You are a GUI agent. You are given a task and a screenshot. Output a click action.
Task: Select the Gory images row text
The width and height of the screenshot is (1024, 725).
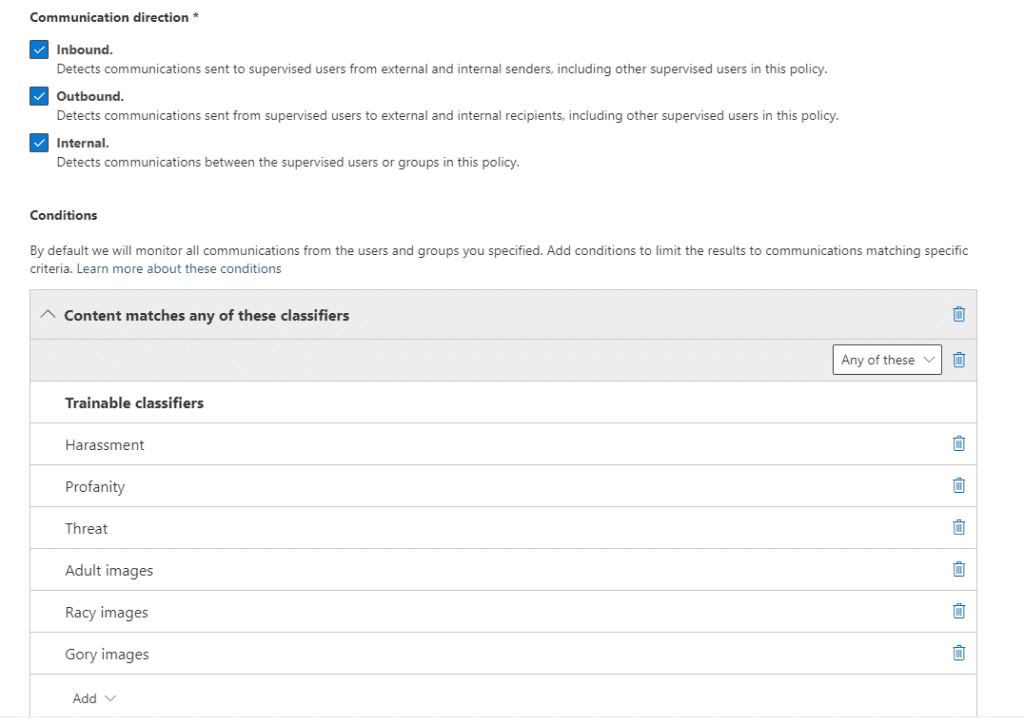(x=107, y=654)
